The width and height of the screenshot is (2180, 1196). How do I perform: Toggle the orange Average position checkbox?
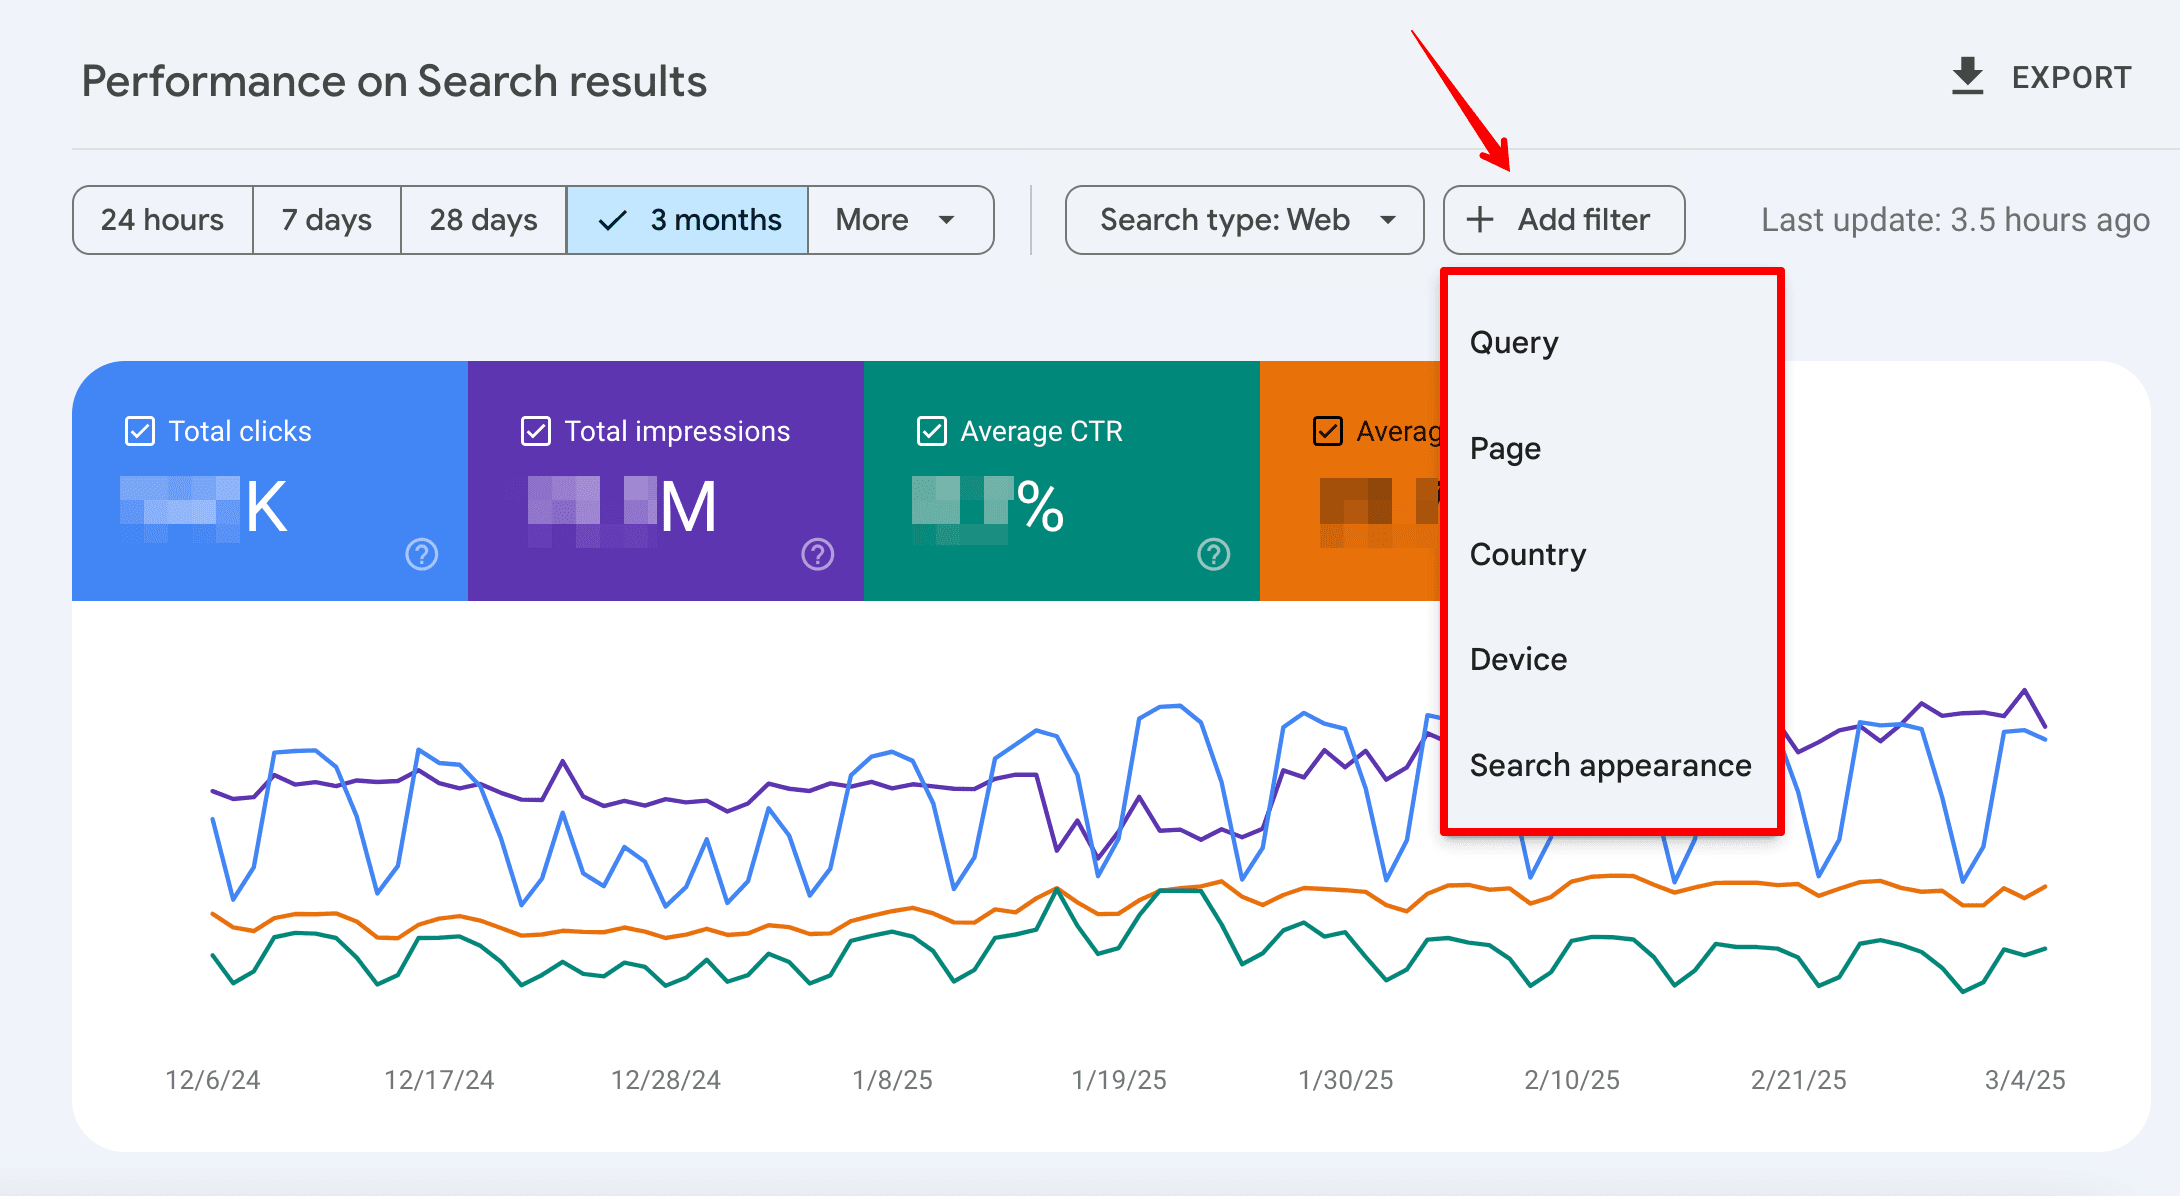1328,431
